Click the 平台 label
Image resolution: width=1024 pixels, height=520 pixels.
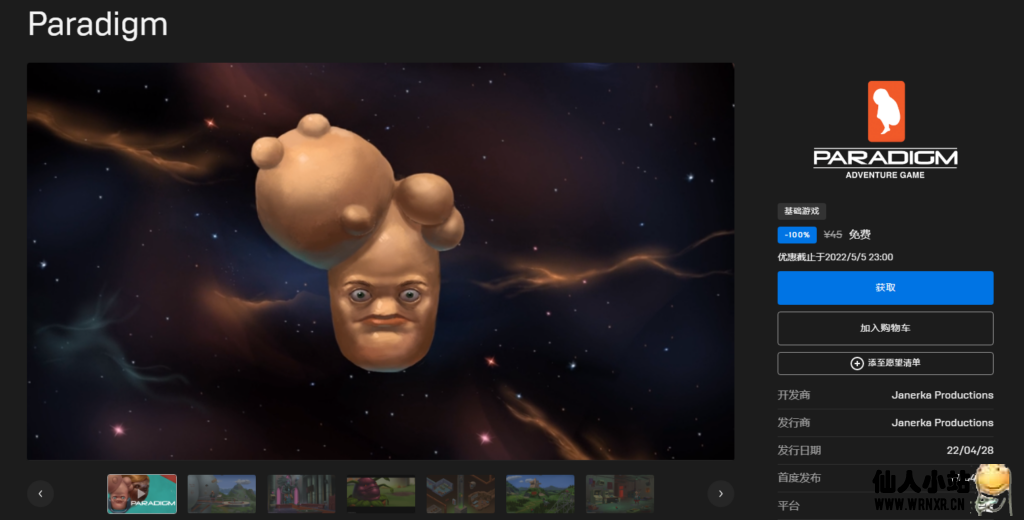point(788,505)
